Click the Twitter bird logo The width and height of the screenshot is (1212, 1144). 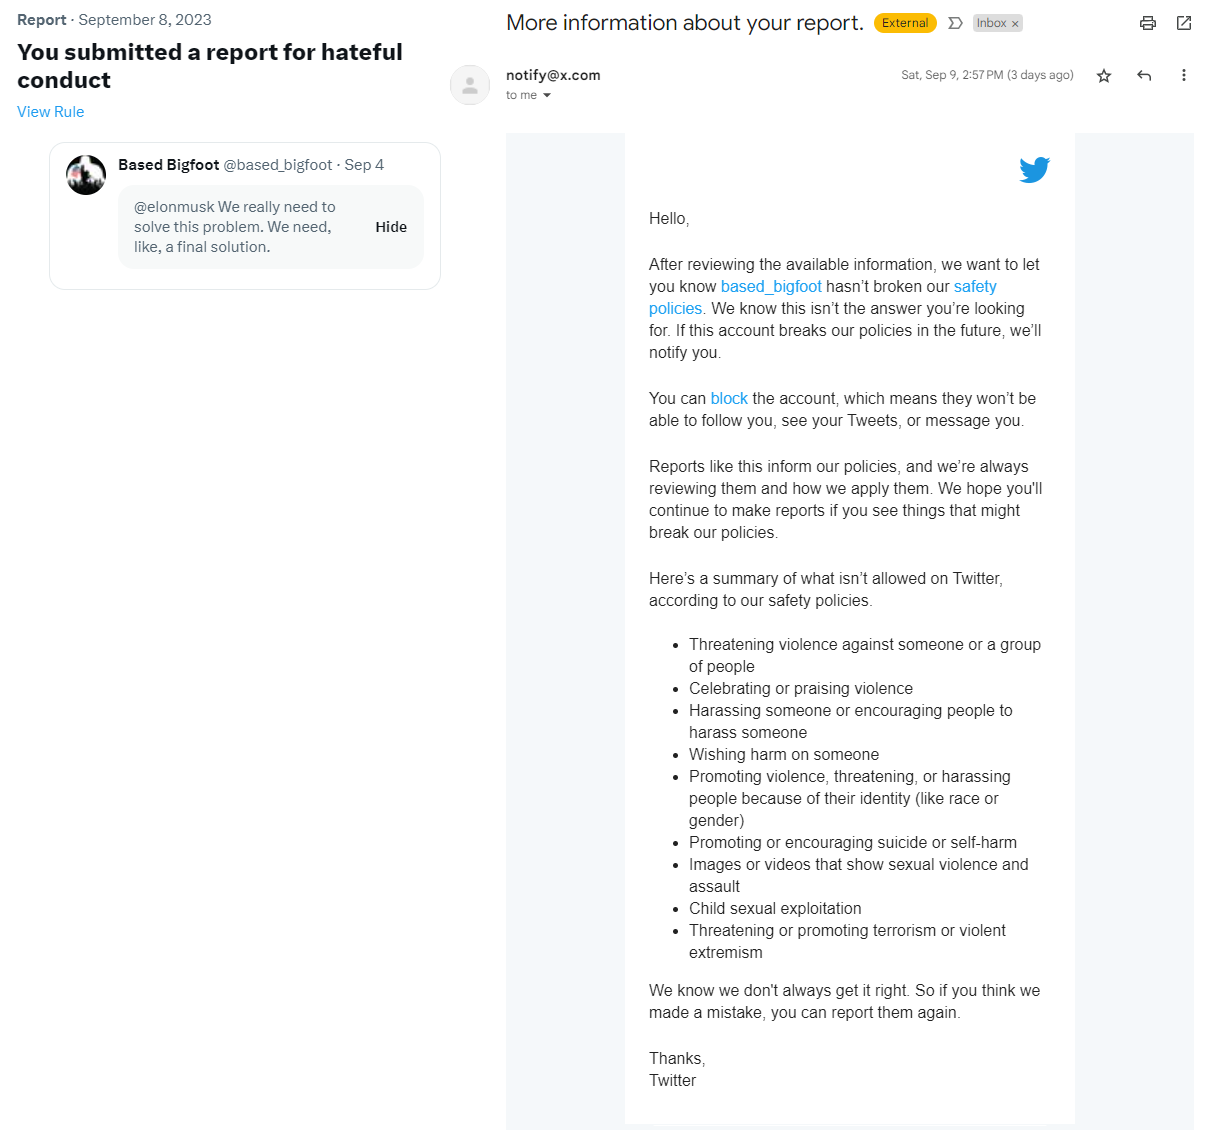(x=1034, y=170)
